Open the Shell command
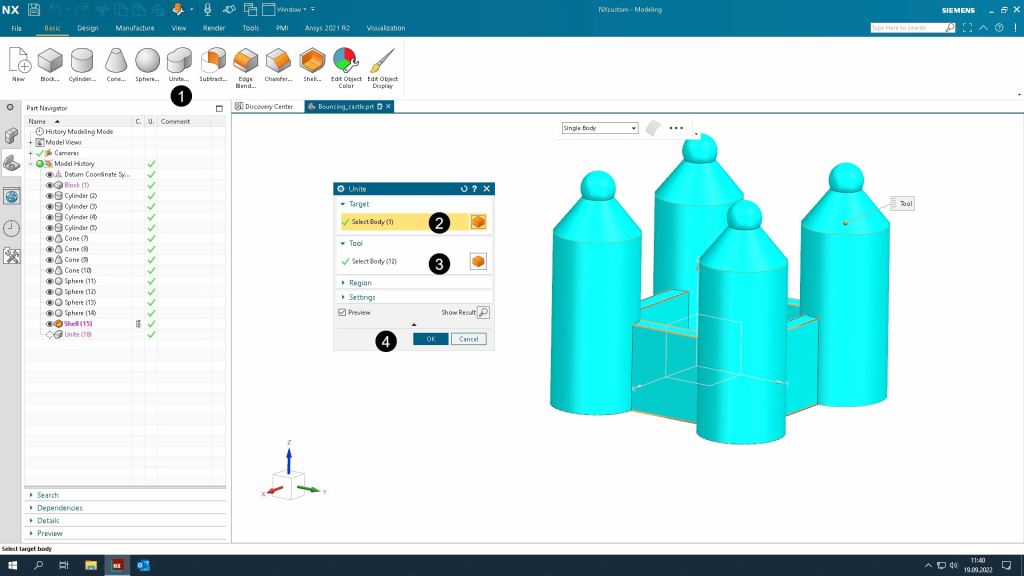The height and width of the screenshot is (576, 1024). click(x=312, y=62)
